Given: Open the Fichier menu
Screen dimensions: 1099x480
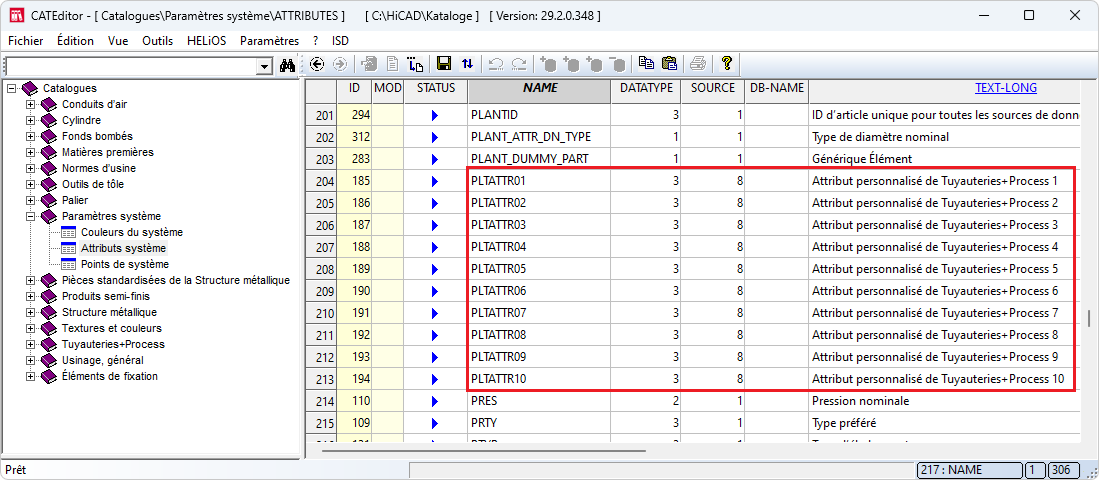Looking at the screenshot, I should click(x=25, y=41).
